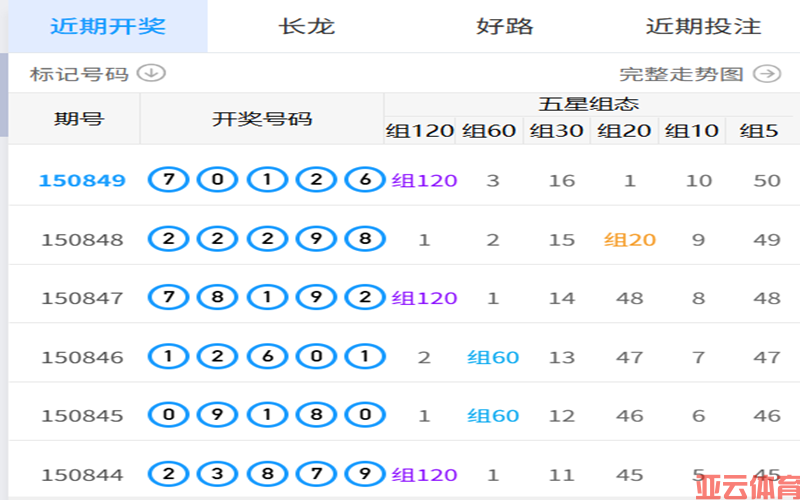
Task: Click the 五星组态 header
Action: pos(588,104)
